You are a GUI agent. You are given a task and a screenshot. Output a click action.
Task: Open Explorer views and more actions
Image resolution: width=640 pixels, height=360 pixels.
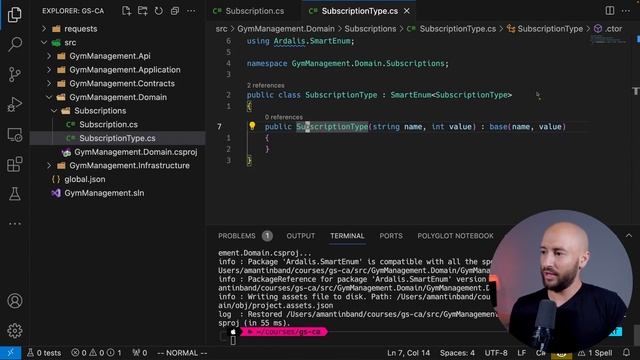191,11
